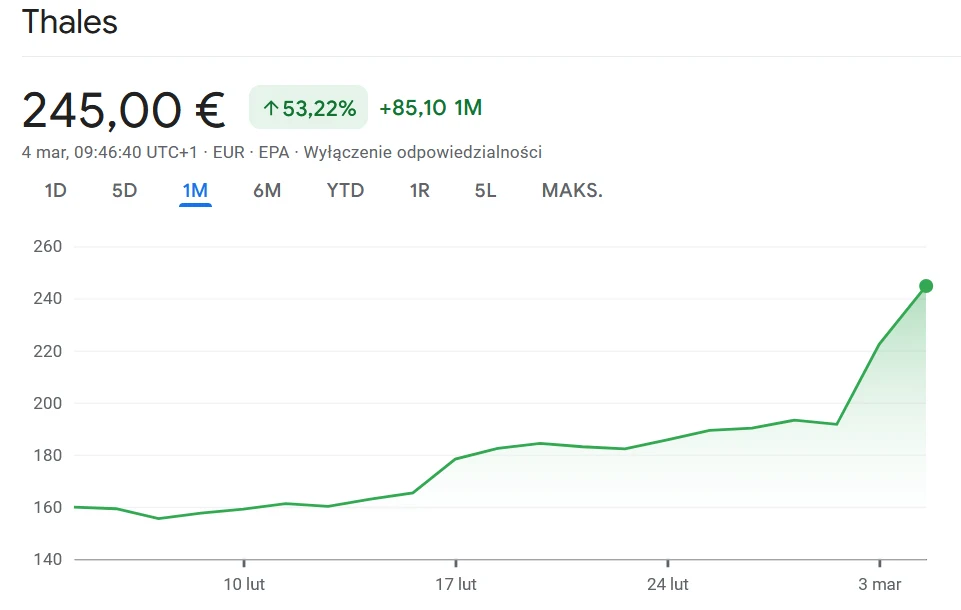Viewport: 961px width, 610px height.
Task: Open the 1R yearly chart
Action: [419, 190]
